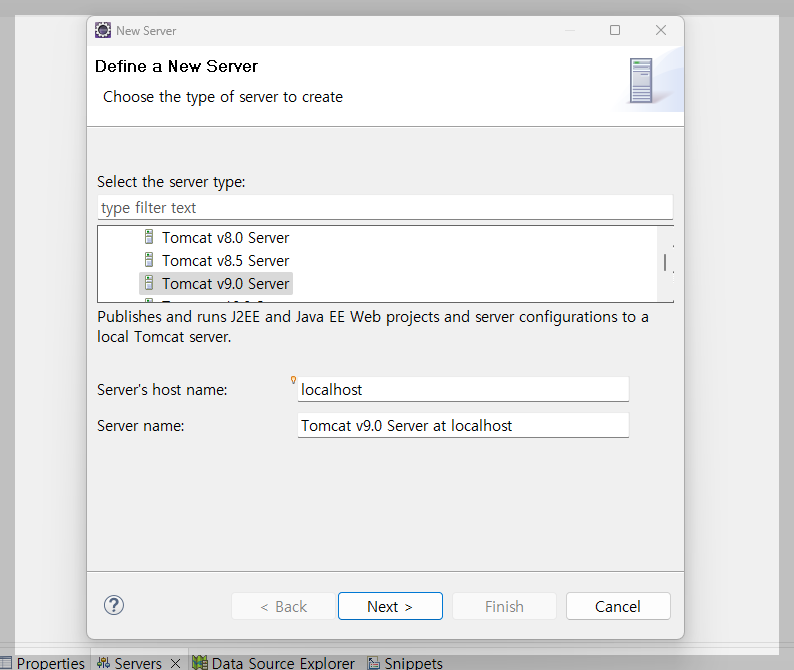Image resolution: width=794 pixels, height=670 pixels.
Task: Focus the type filter text field
Action: pos(385,208)
